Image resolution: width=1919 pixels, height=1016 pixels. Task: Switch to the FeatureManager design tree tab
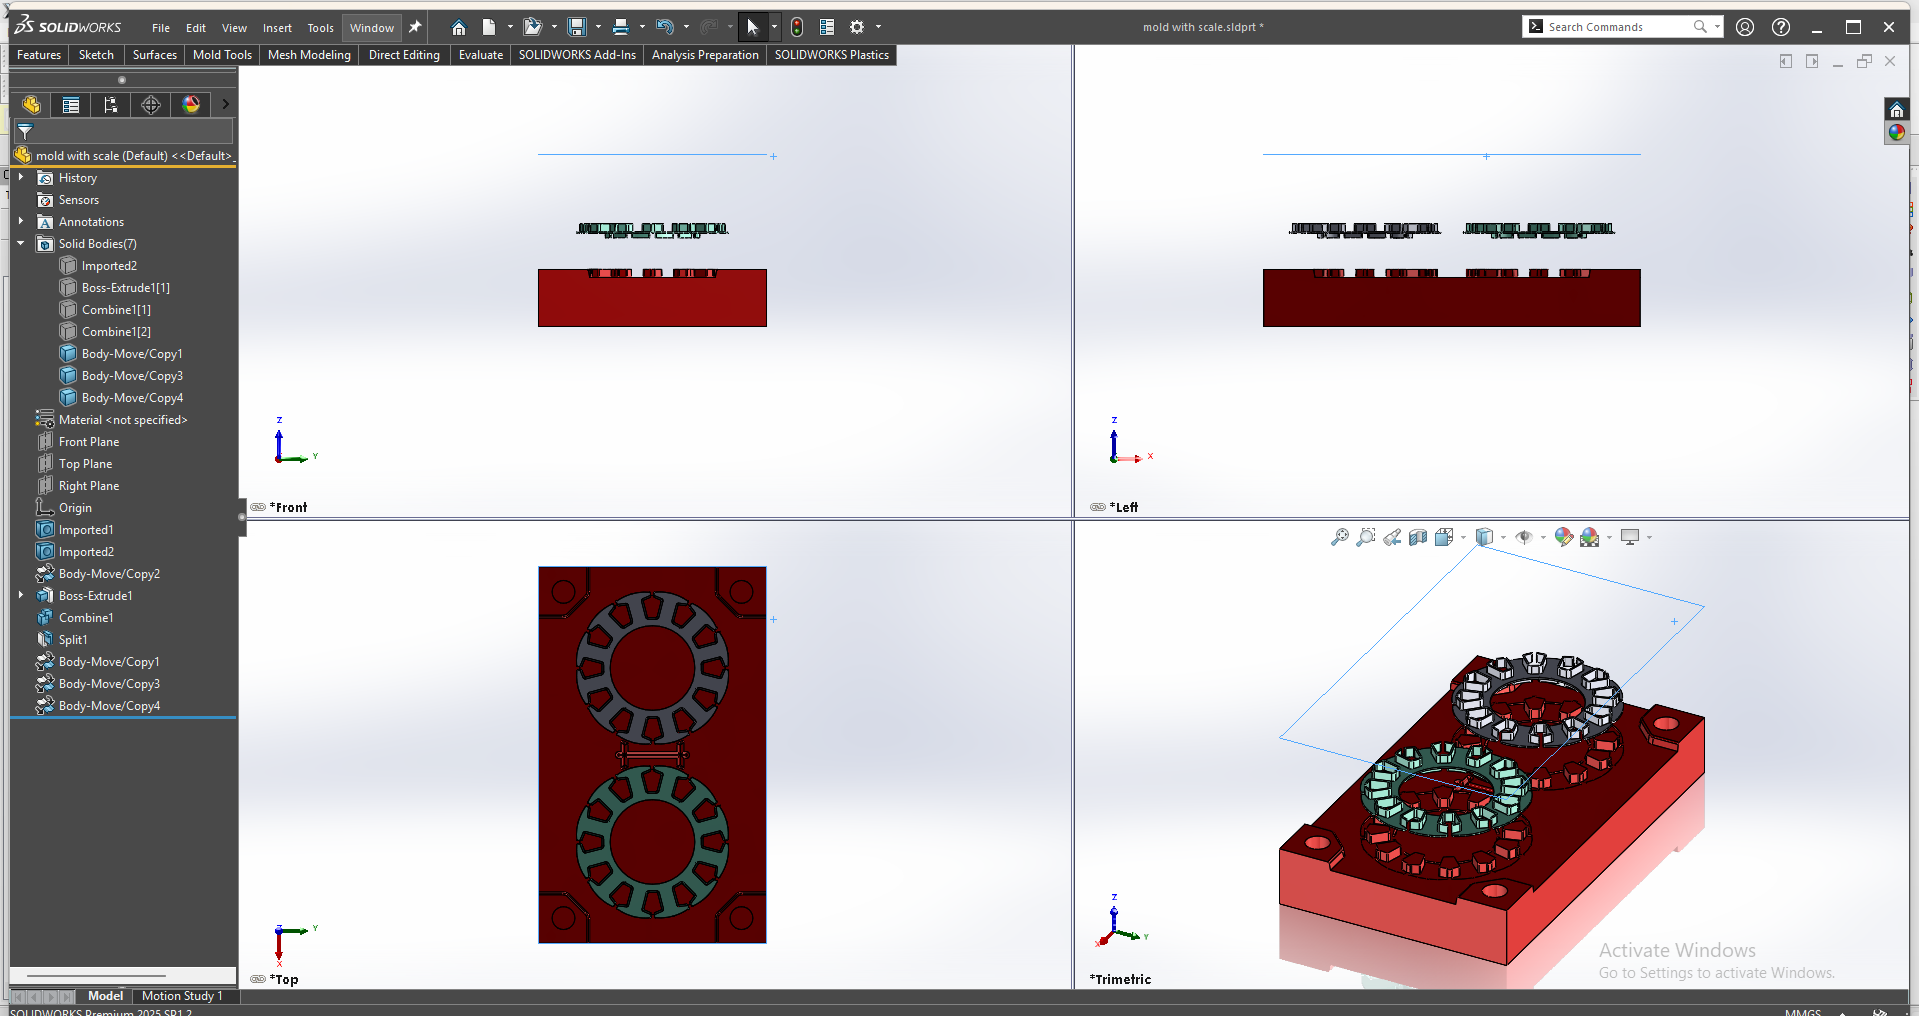coord(31,105)
